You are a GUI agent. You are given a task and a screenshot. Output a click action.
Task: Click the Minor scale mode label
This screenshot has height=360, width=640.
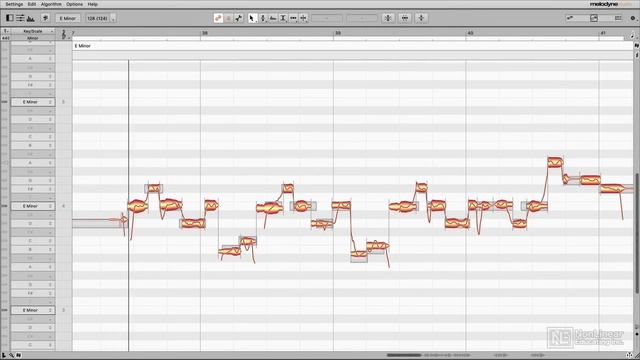(x=33, y=38)
